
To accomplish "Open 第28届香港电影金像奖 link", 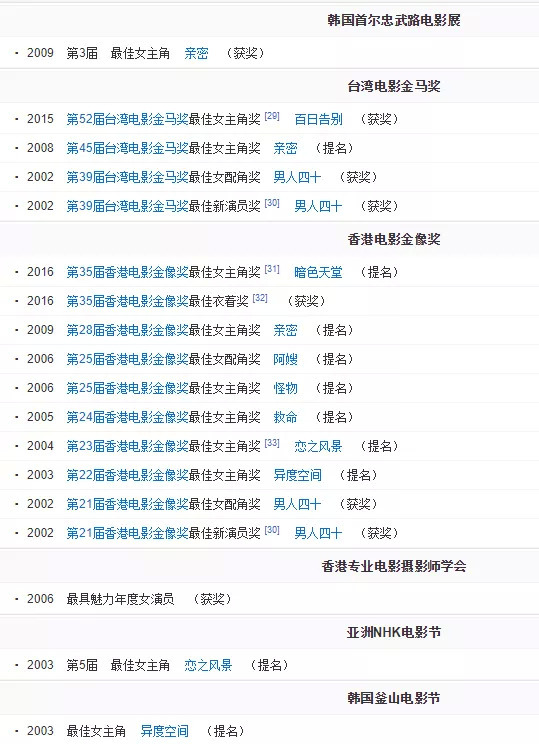I will 128,330.
